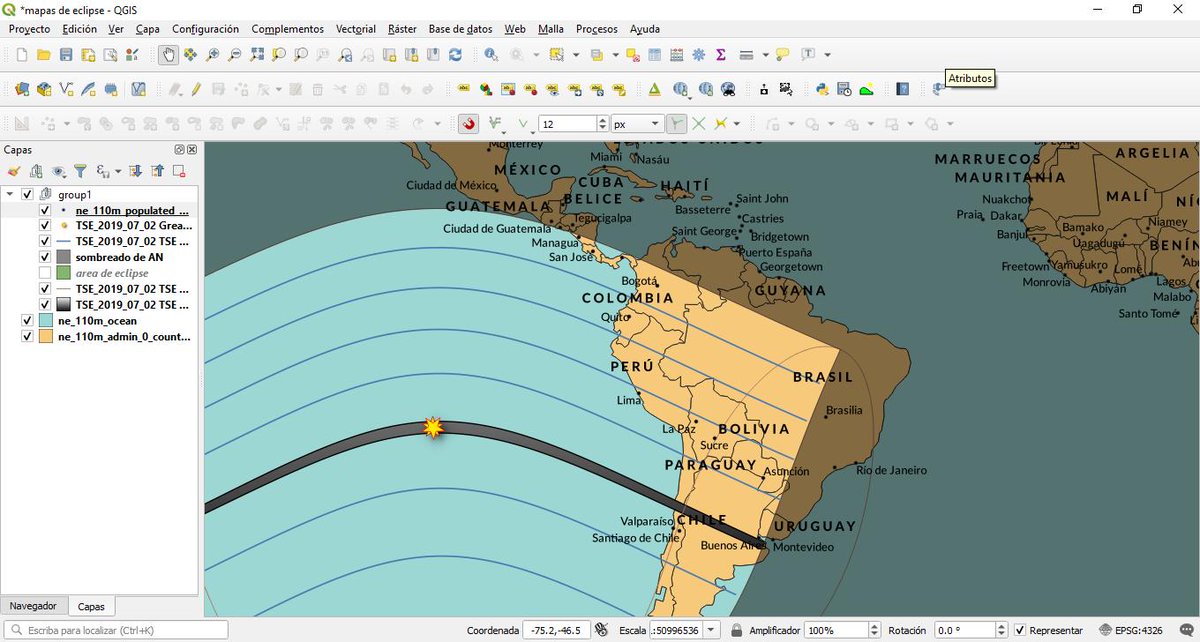Open the Processing Toolbox gear icon

699,55
